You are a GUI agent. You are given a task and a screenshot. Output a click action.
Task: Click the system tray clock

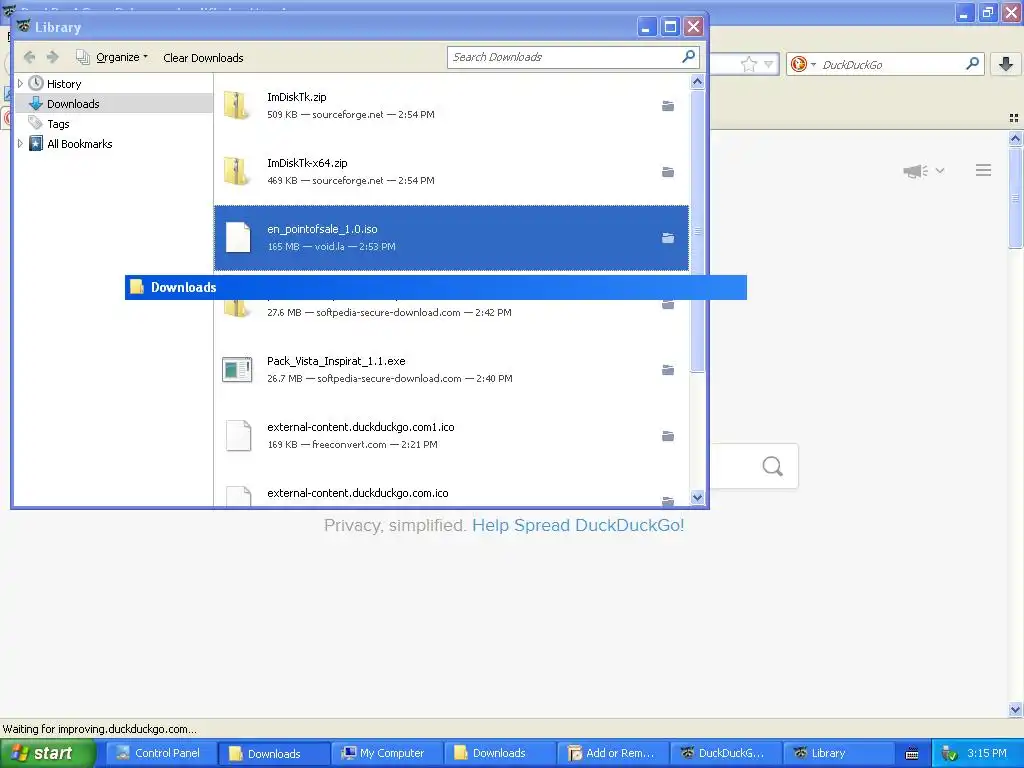click(x=987, y=753)
